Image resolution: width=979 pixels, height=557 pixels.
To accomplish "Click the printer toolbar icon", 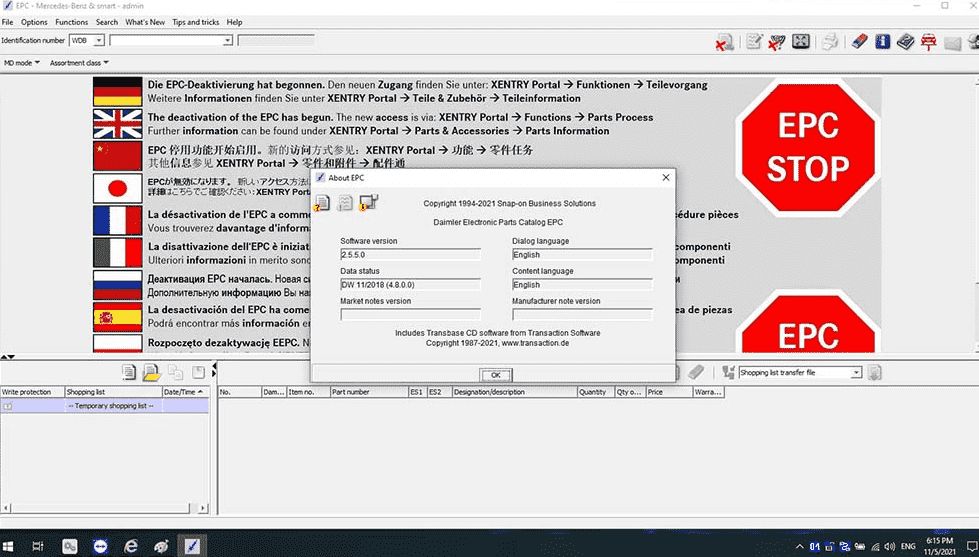I will pos(830,42).
